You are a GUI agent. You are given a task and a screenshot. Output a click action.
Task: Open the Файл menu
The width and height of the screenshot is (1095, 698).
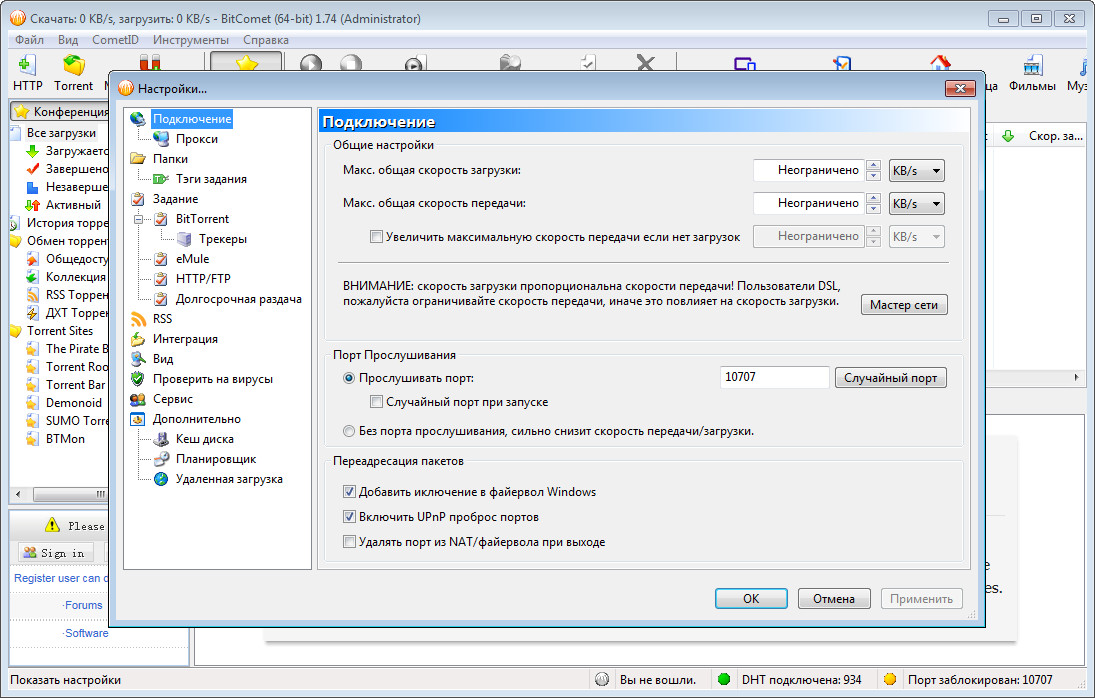pos(29,40)
